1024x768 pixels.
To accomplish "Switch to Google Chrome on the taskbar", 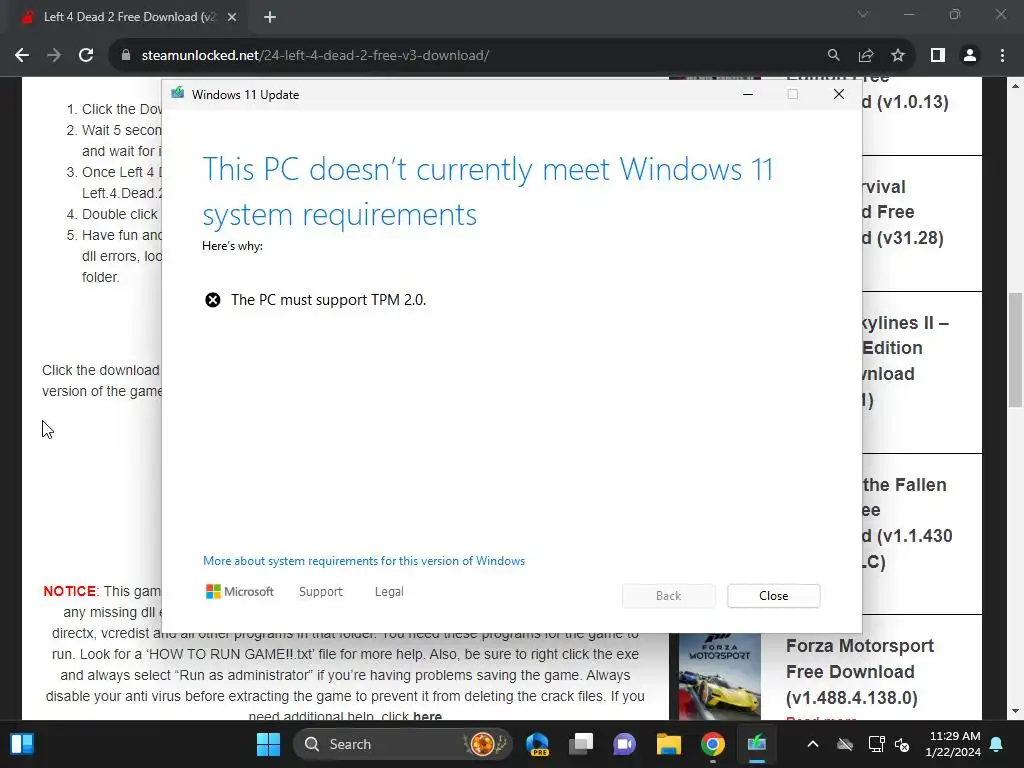I will 712,744.
